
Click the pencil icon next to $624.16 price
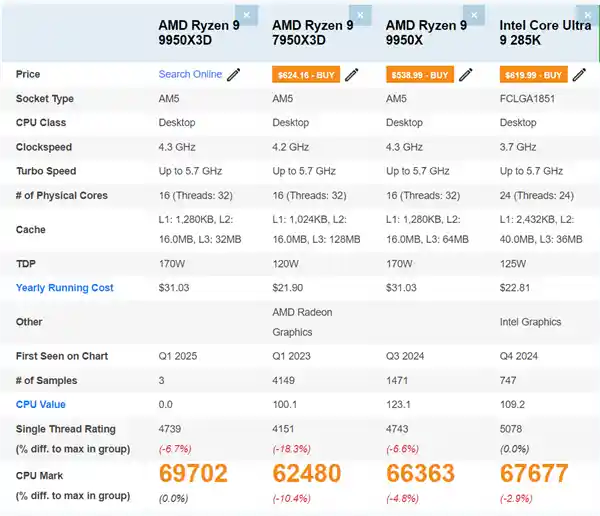click(351, 75)
